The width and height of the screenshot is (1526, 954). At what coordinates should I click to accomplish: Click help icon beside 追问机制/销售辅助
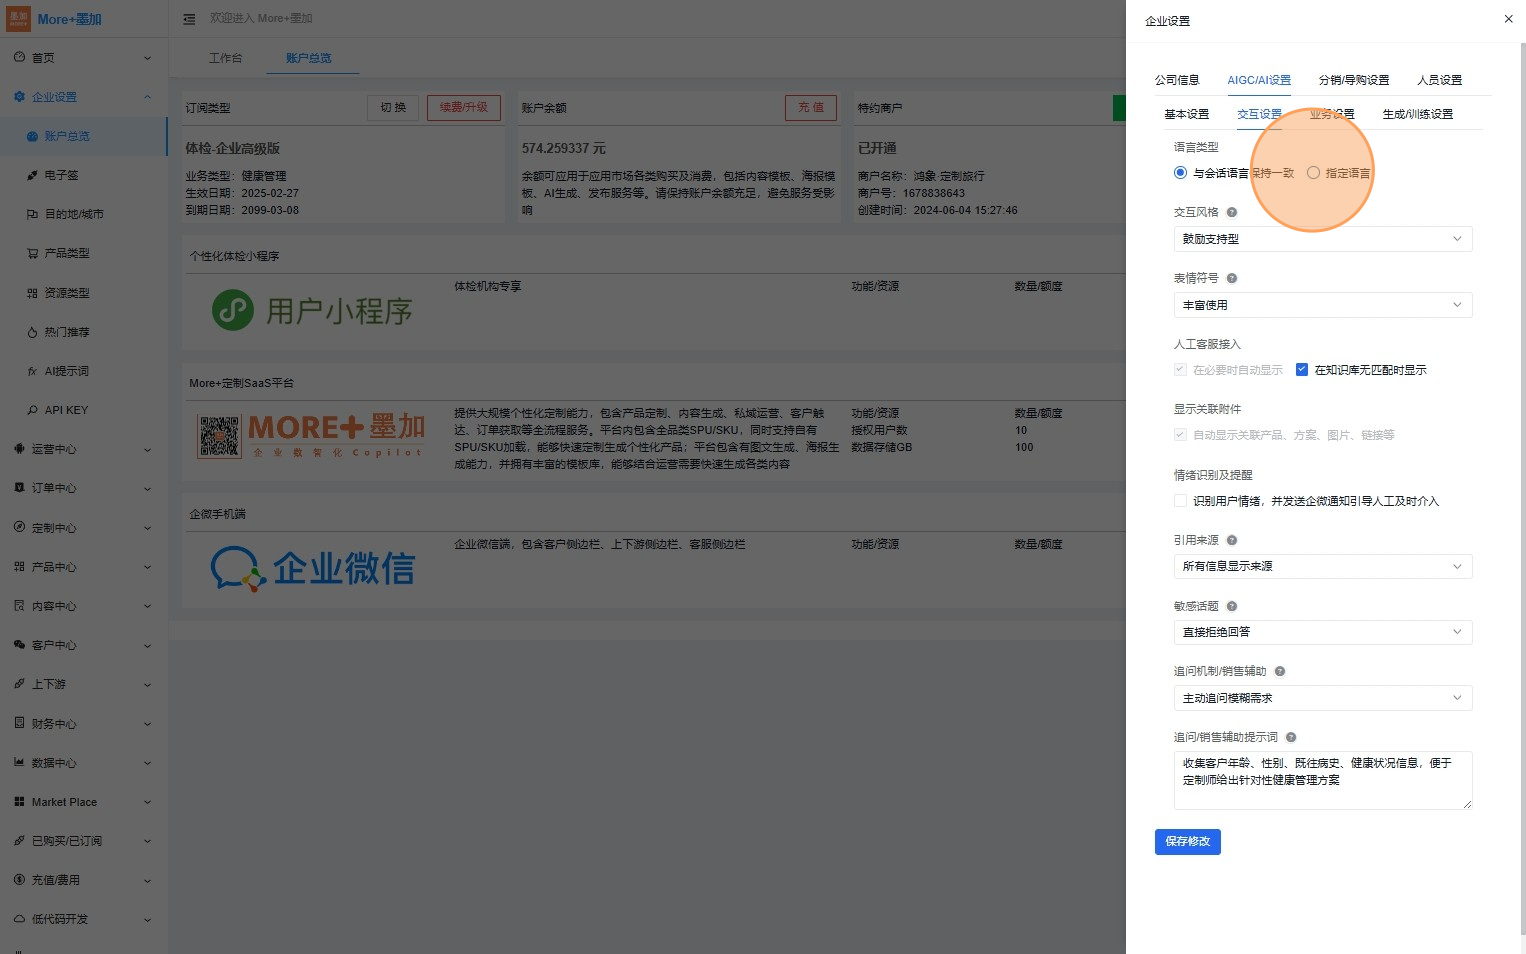[1280, 672]
